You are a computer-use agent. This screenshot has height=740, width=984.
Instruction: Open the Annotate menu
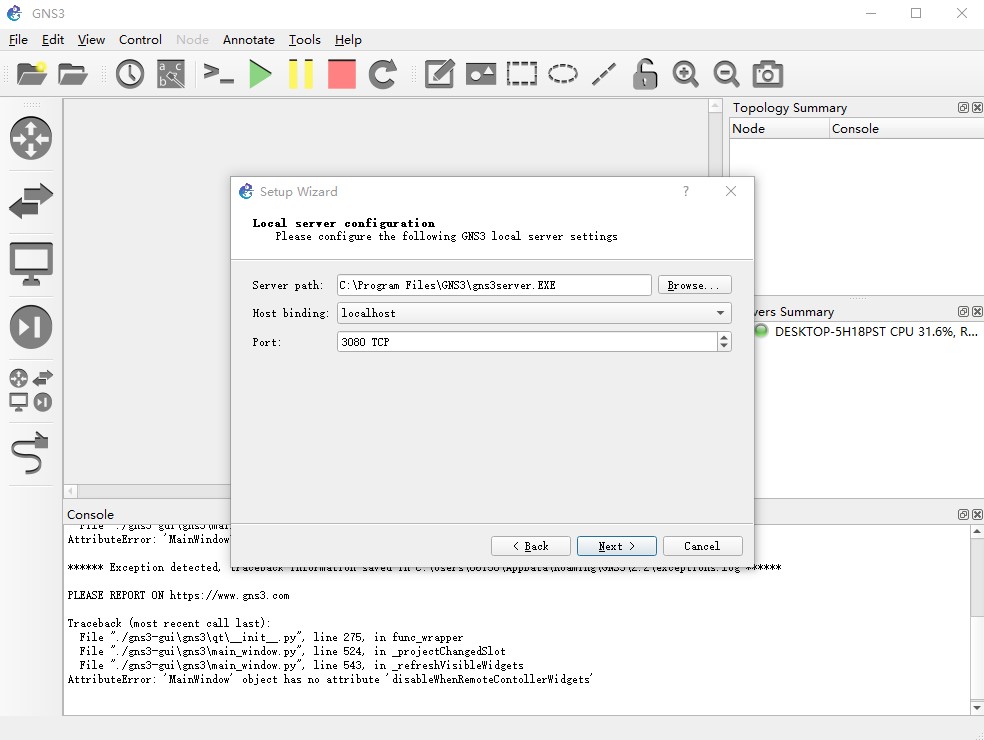tap(249, 40)
